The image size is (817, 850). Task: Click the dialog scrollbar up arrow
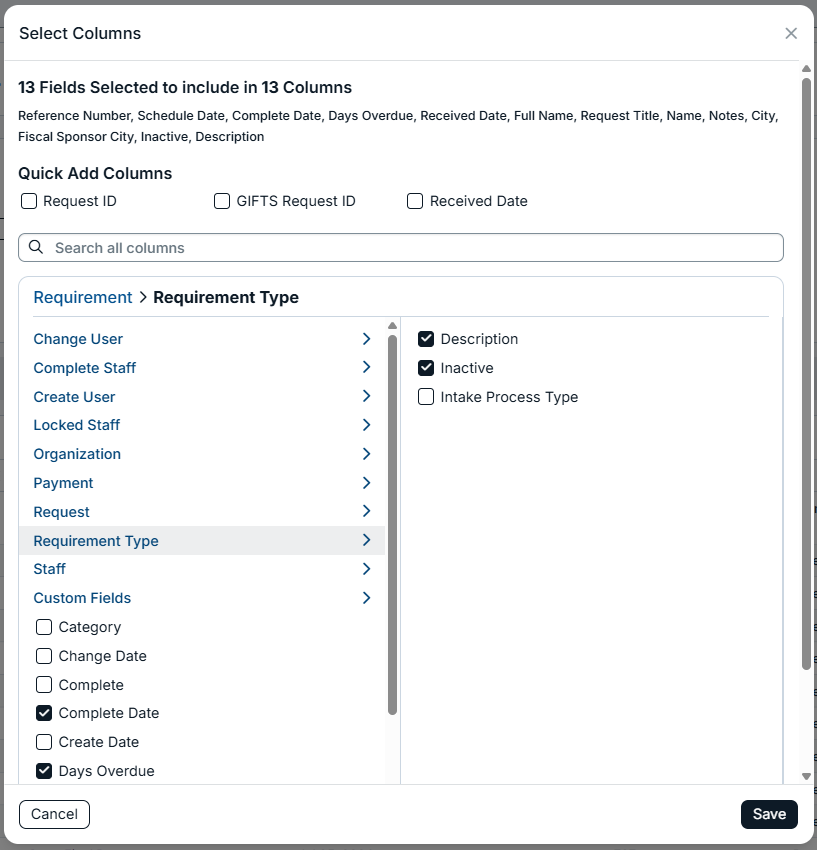click(806, 69)
